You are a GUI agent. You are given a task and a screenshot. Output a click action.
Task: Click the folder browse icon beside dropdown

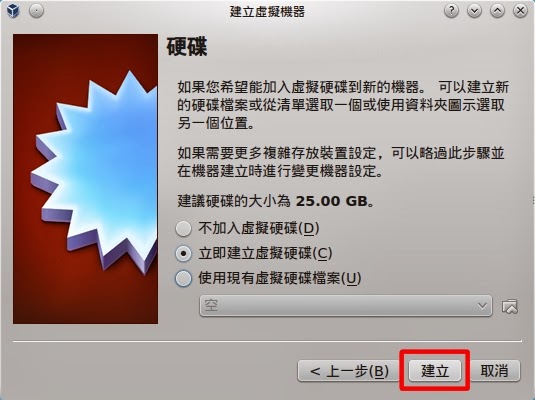coord(510,306)
